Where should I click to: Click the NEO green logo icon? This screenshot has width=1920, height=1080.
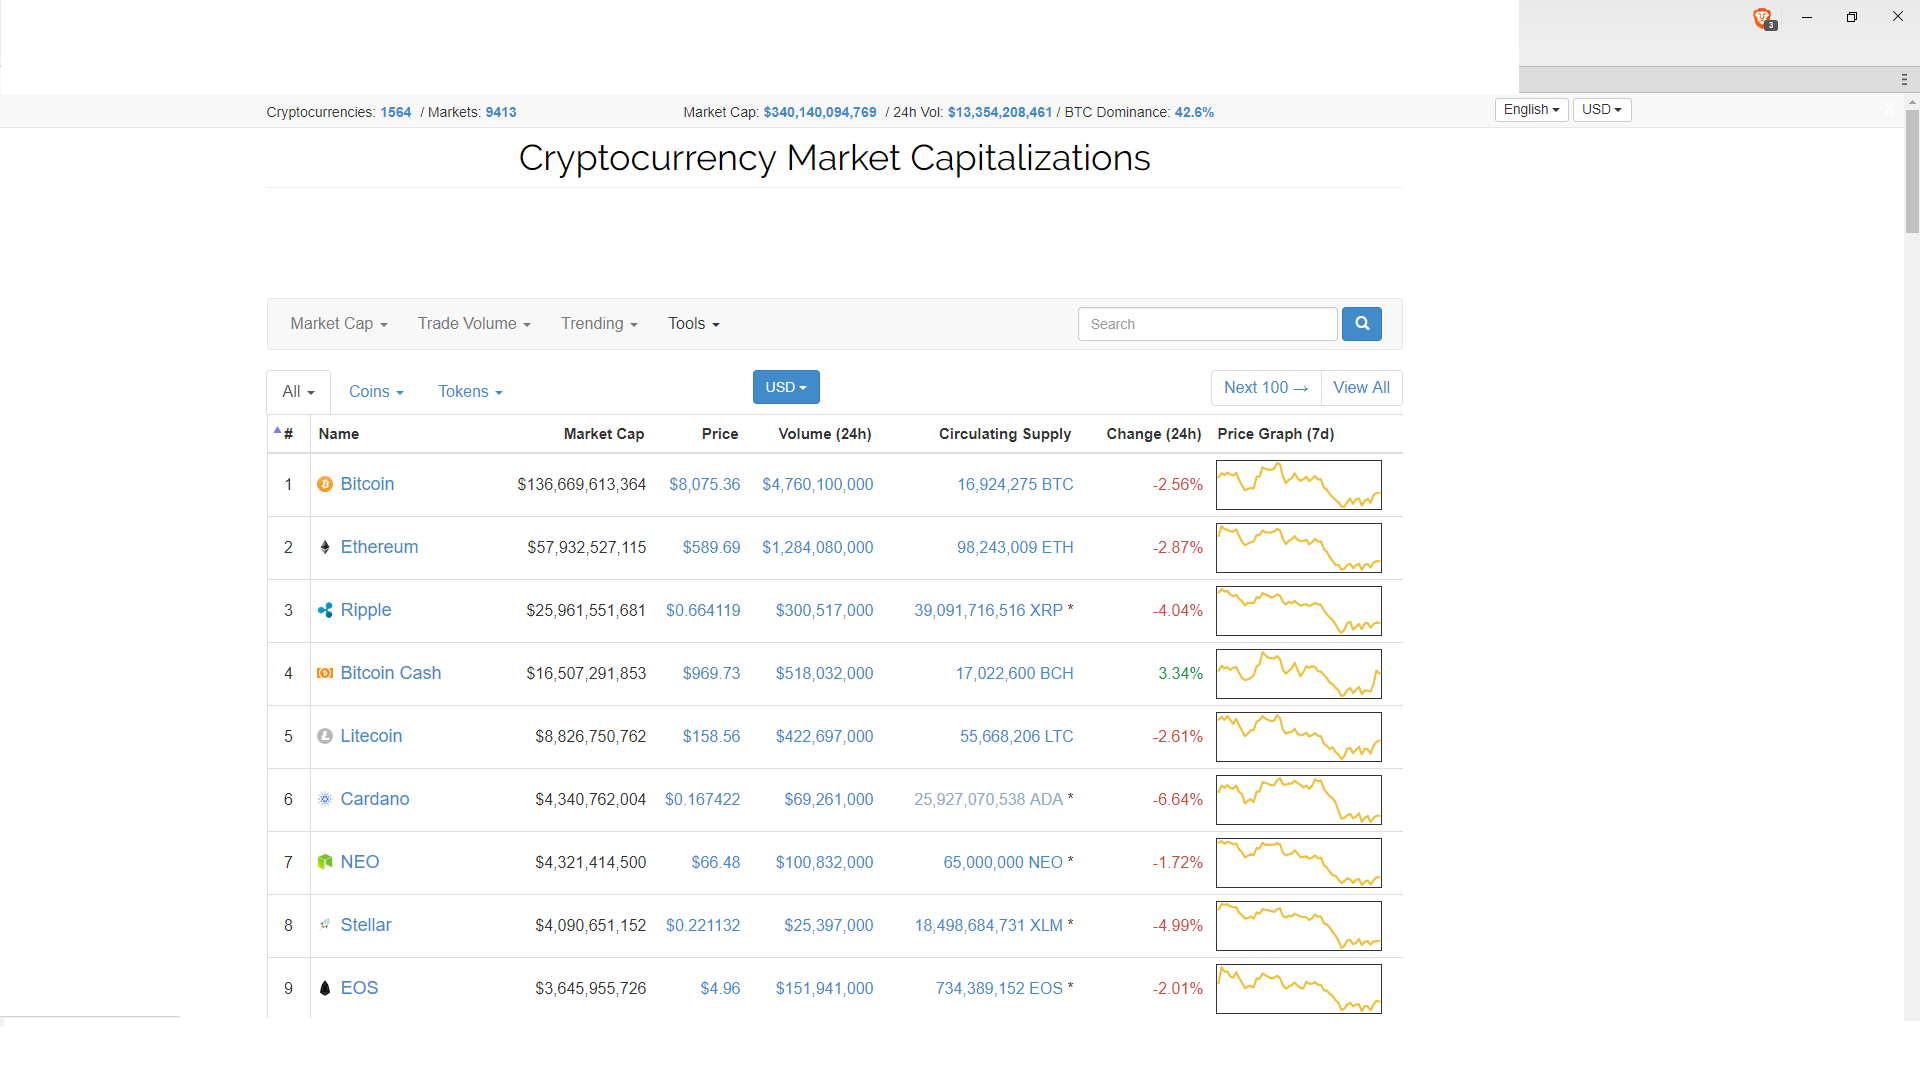[x=325, y=862]
